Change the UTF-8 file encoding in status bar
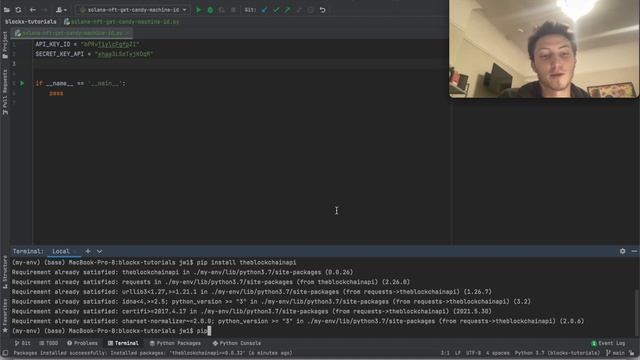Viewport: 640px width, 360px height. click(x=473, y=353)
